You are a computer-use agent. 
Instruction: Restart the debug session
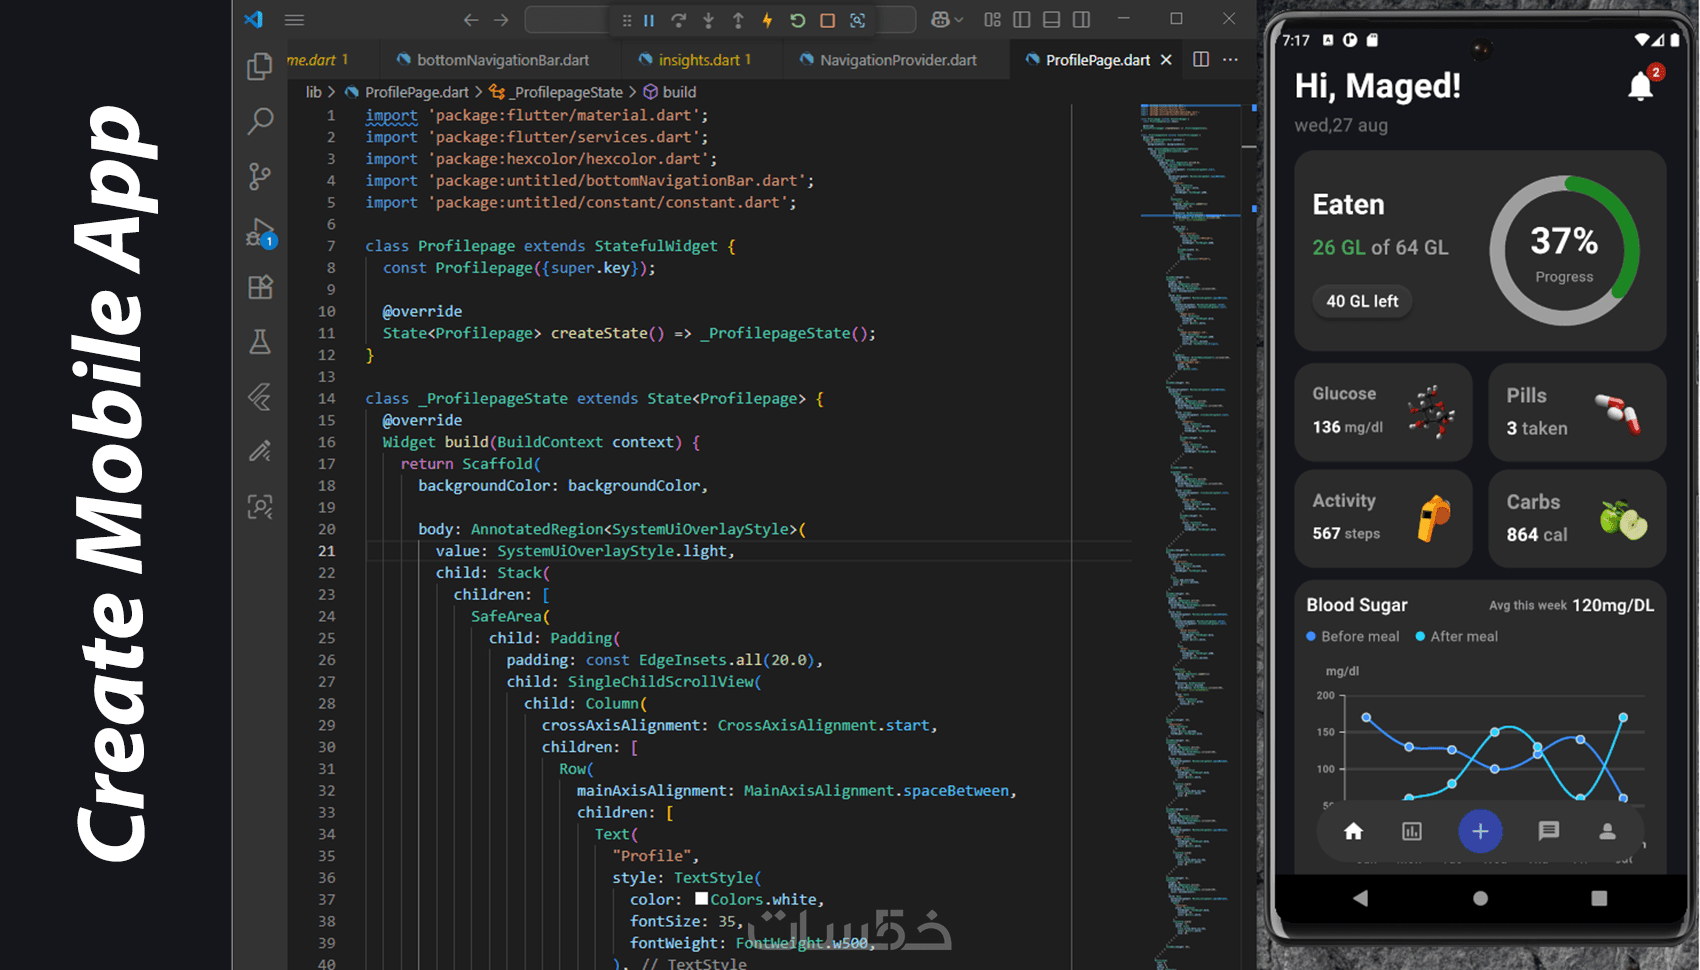pos(797,20)
